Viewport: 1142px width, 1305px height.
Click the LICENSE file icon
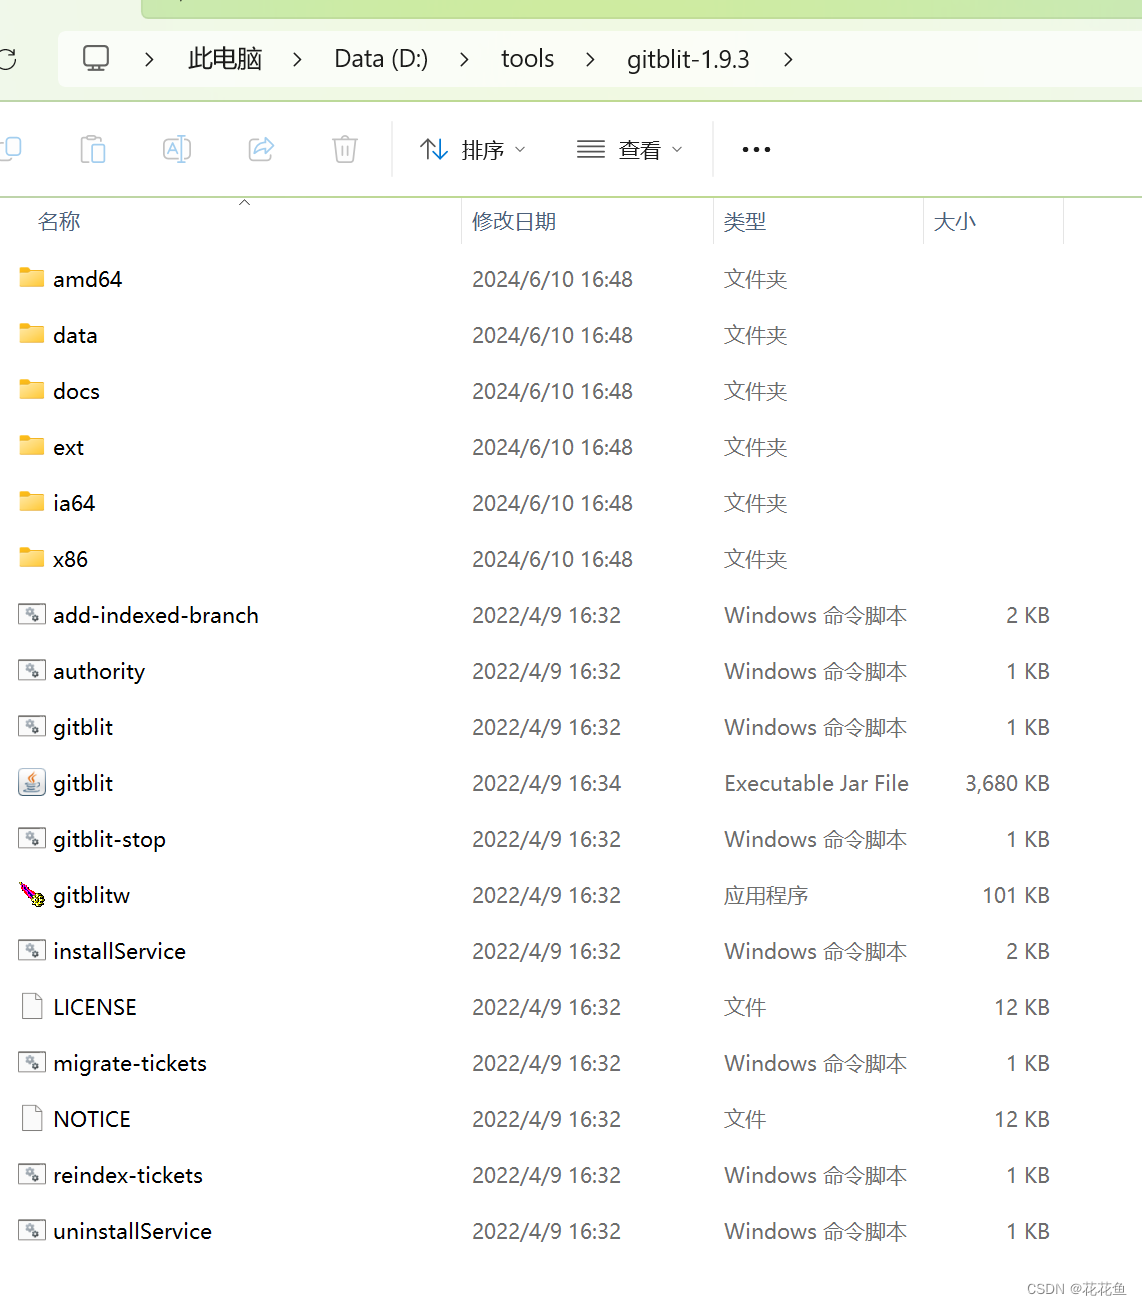pos(32,1006)
